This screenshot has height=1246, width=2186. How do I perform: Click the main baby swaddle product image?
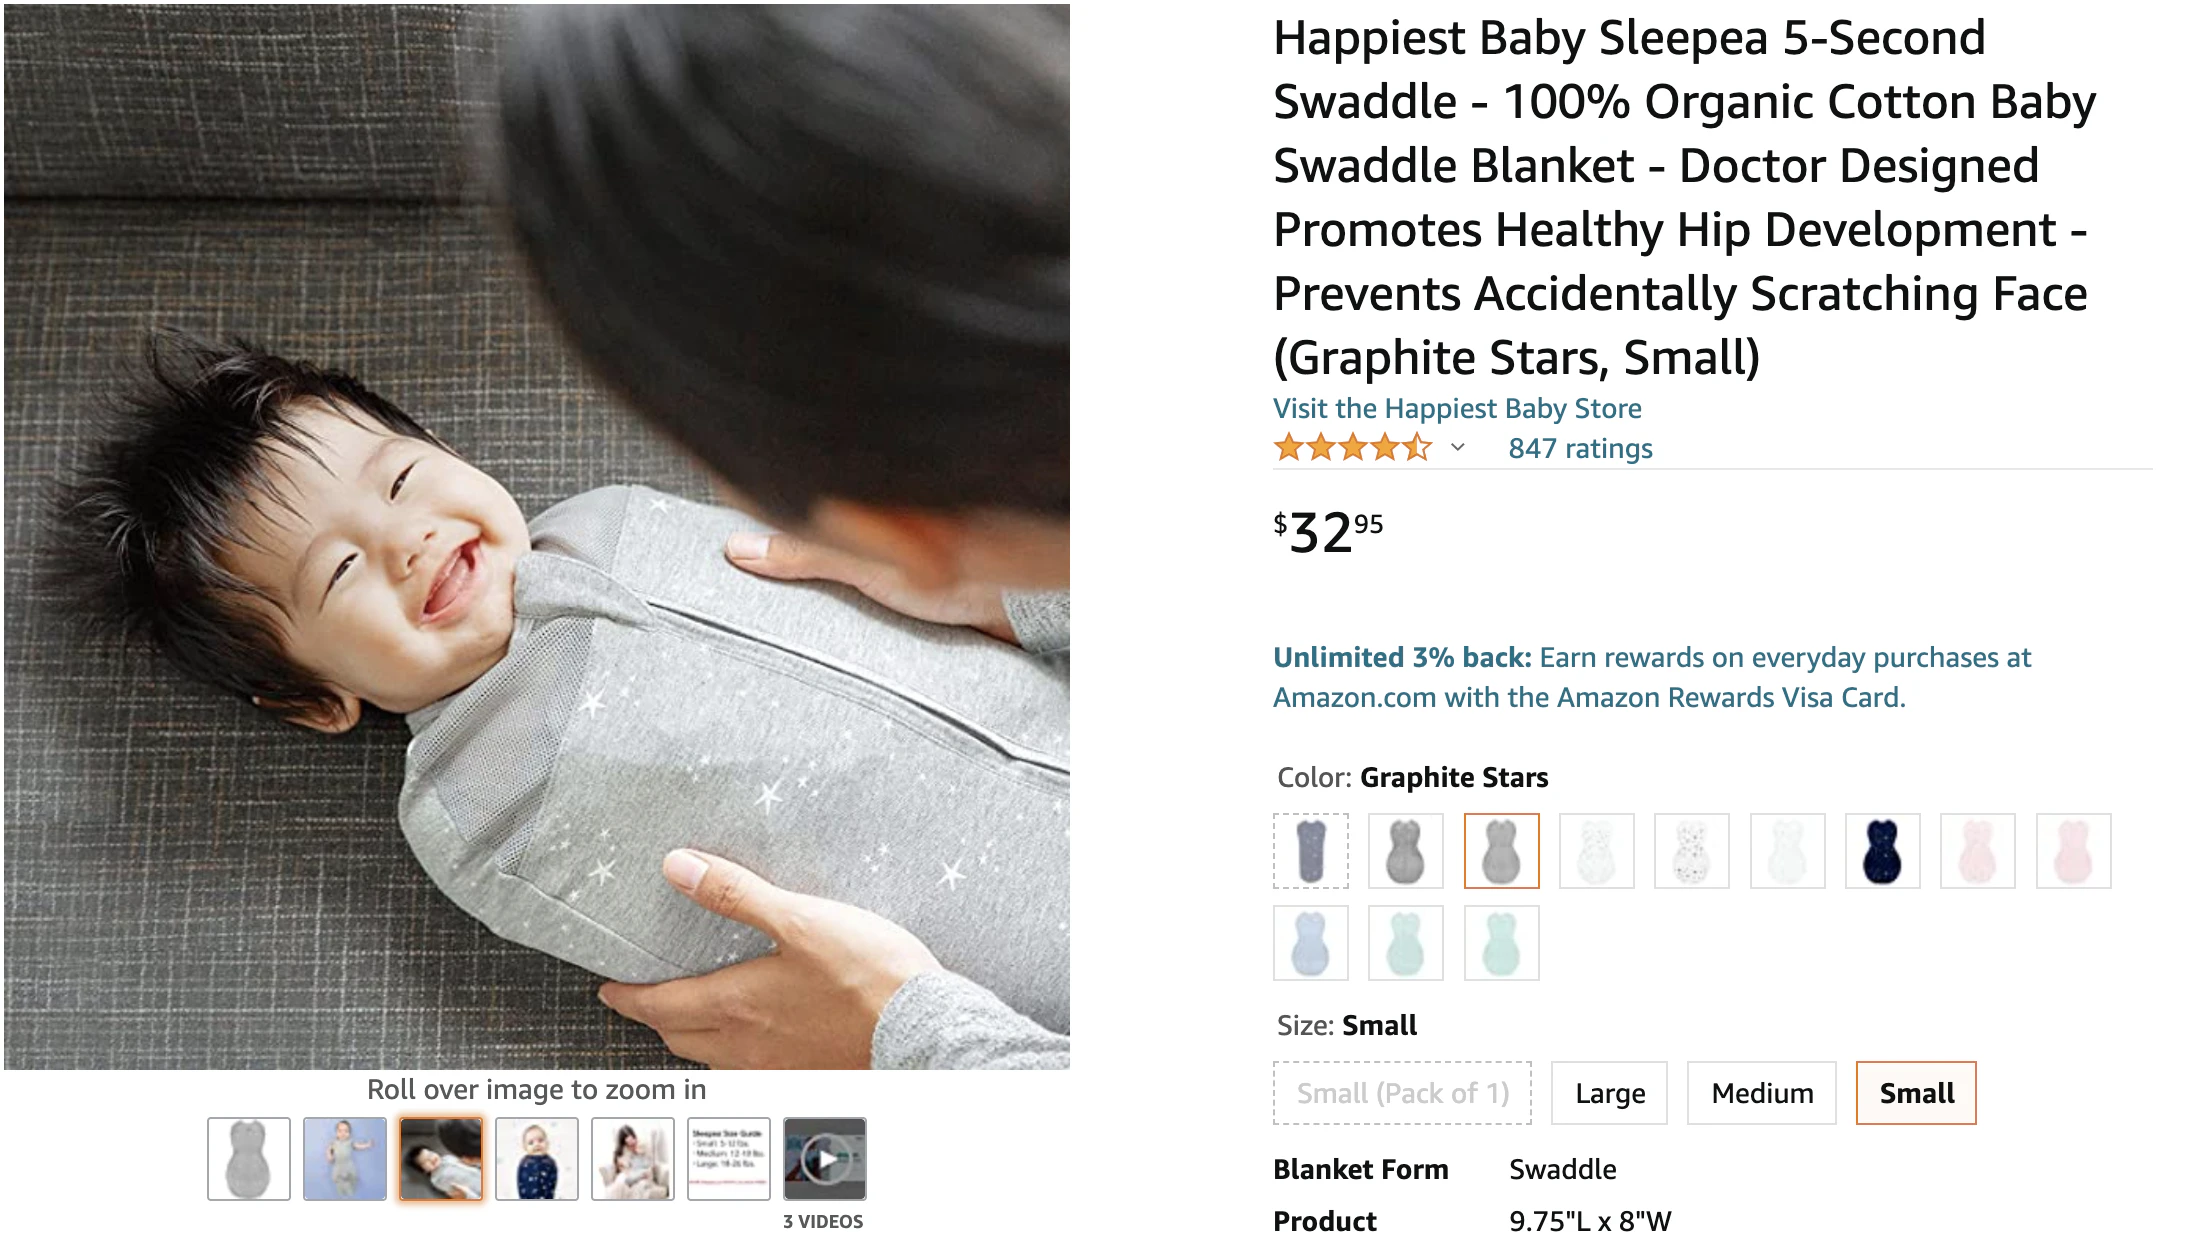537,537
